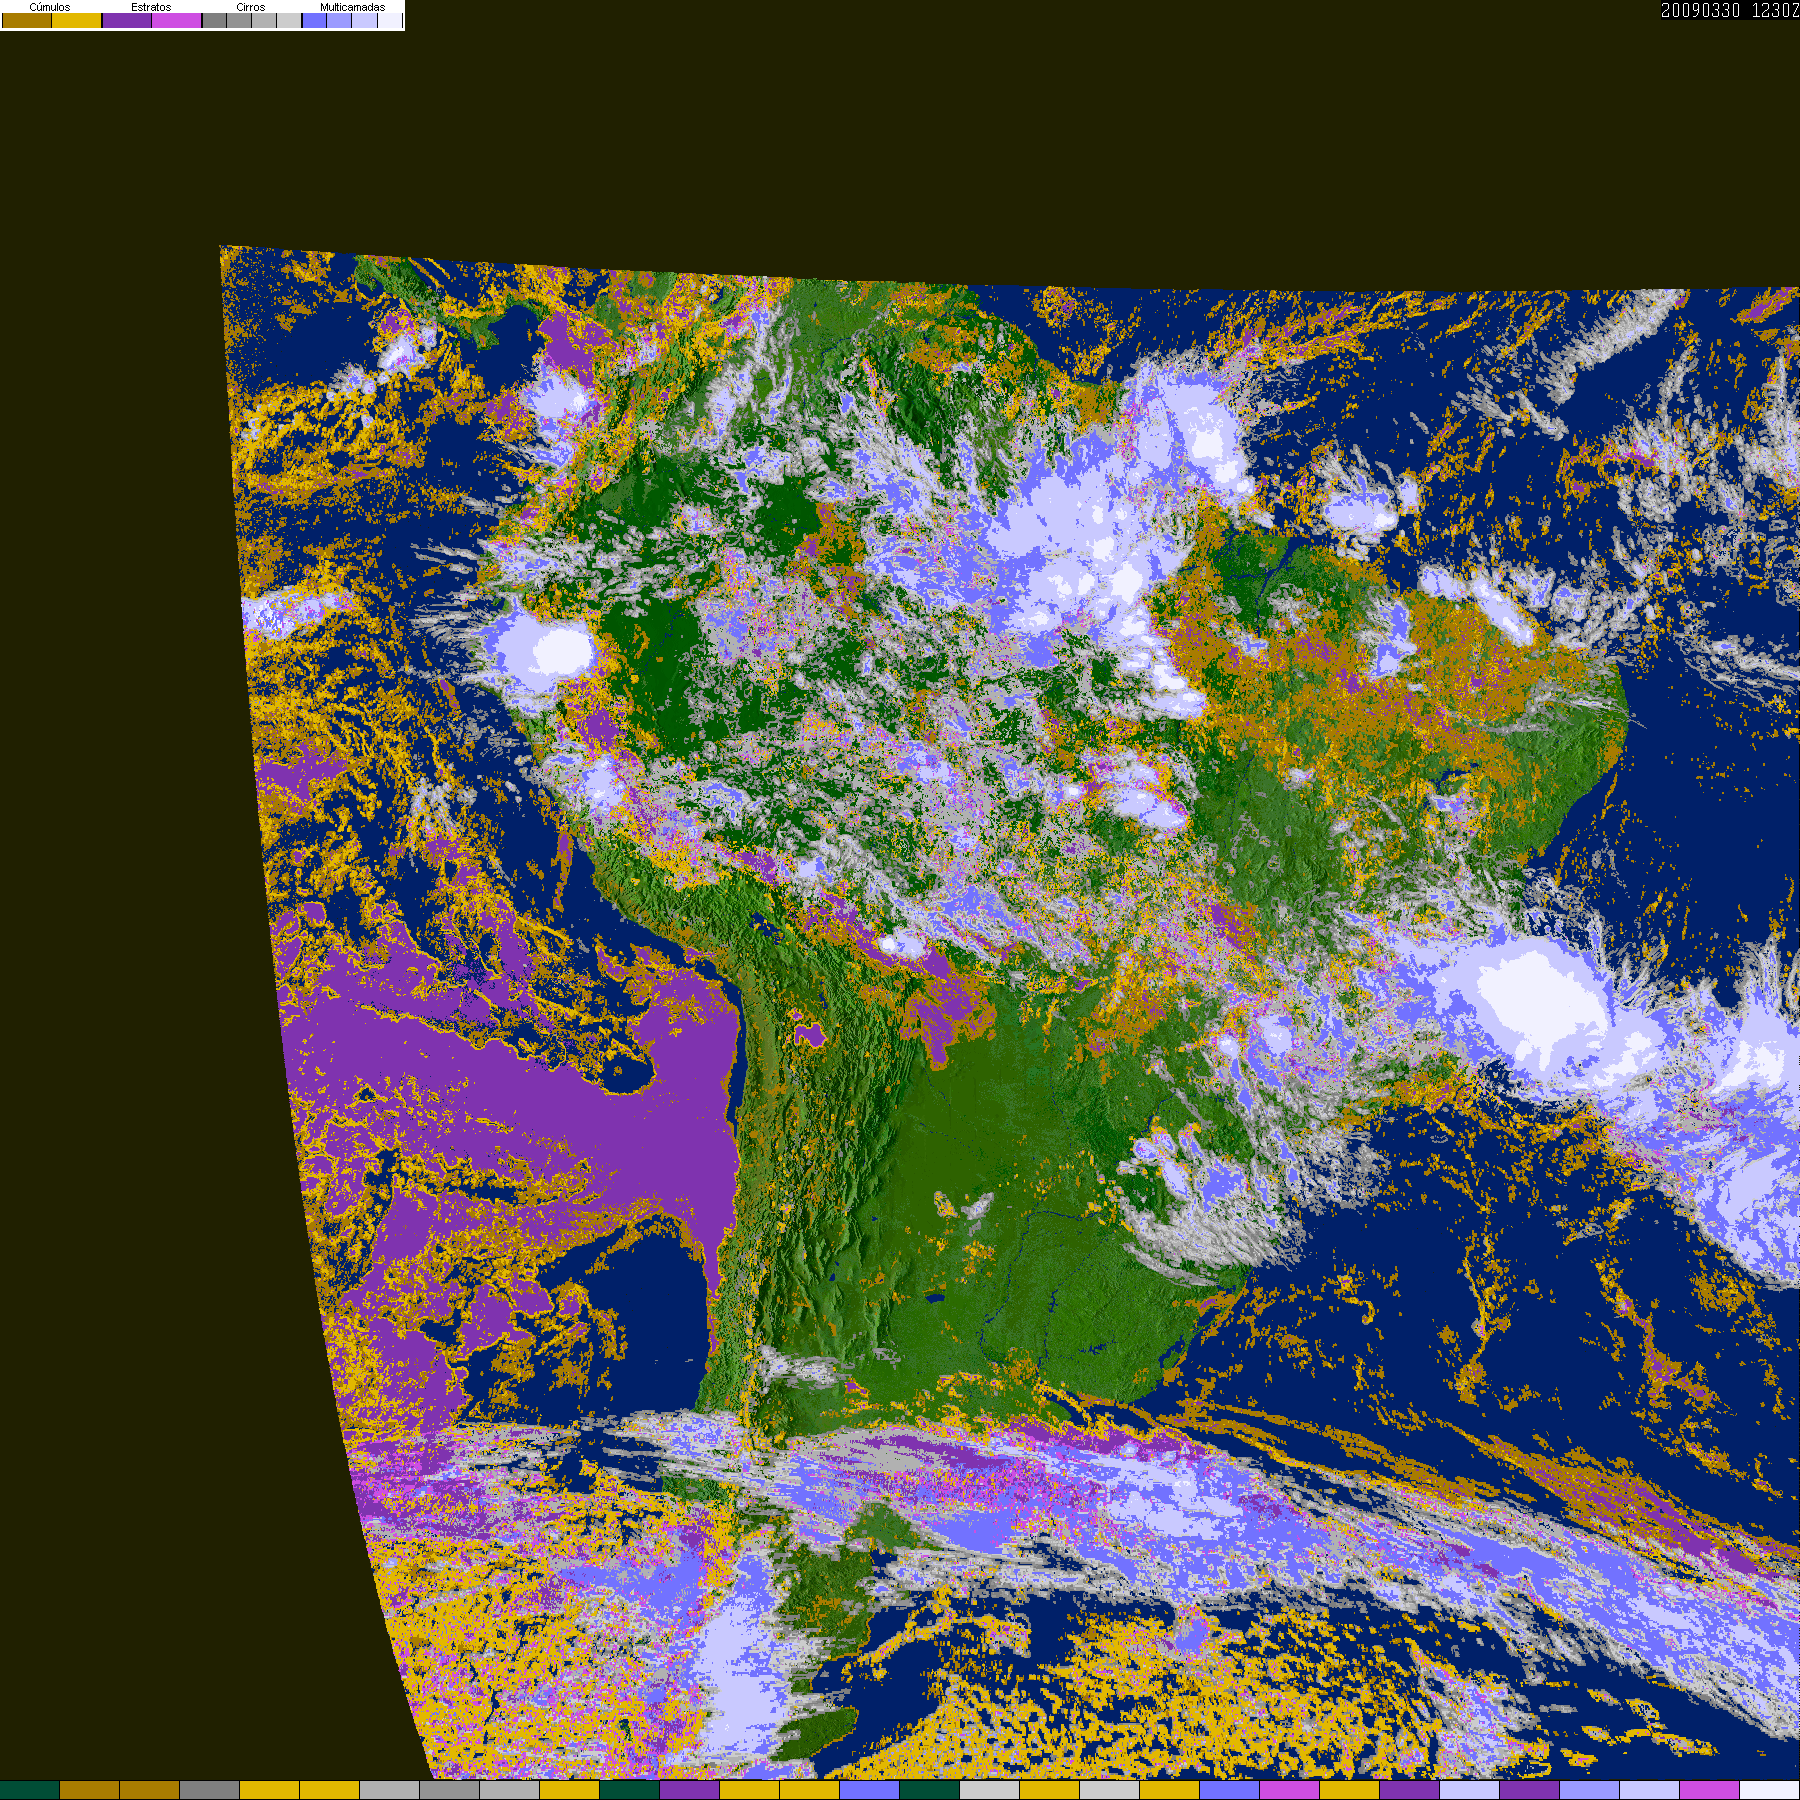Choose the second-darkest blue Multicamadas swatch
1800x1800 pixels.
(x=339, y=20)
